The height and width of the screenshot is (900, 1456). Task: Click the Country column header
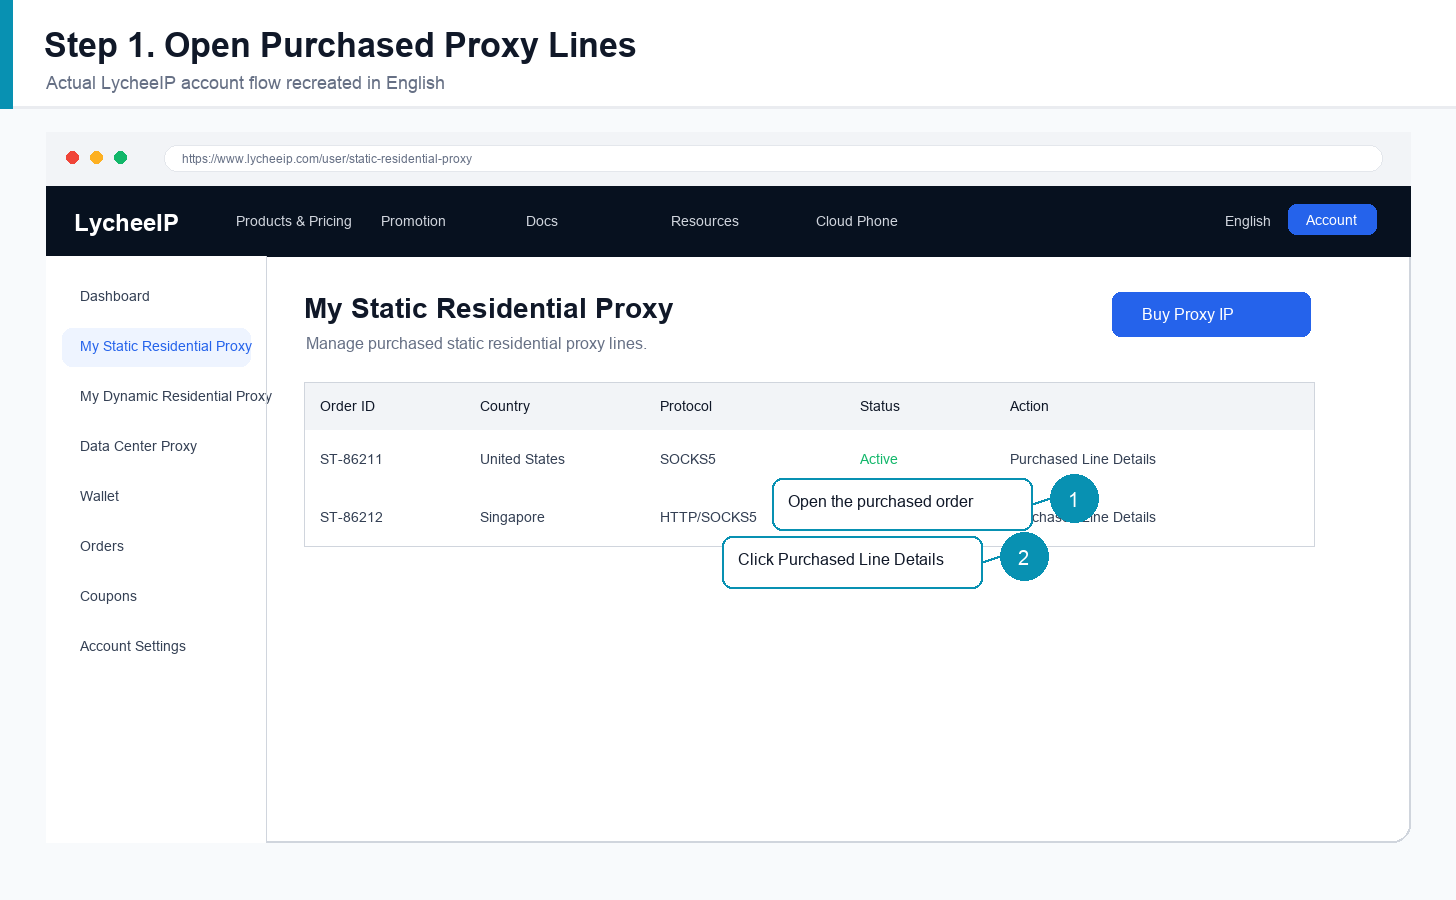coord(505,406)
